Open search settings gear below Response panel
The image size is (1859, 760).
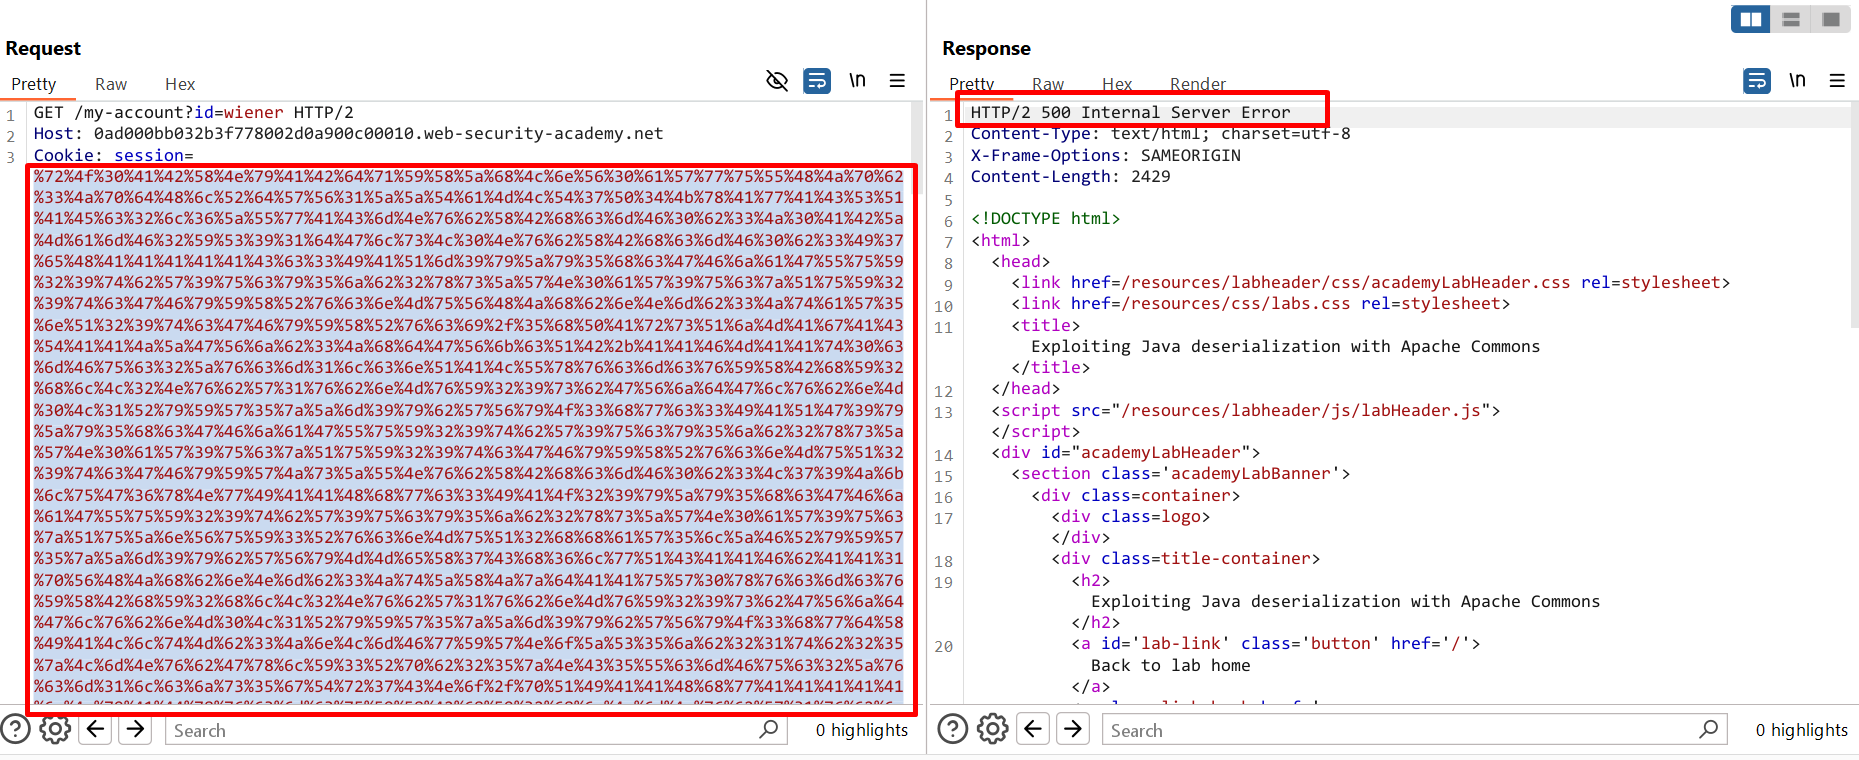pos(993,729)
